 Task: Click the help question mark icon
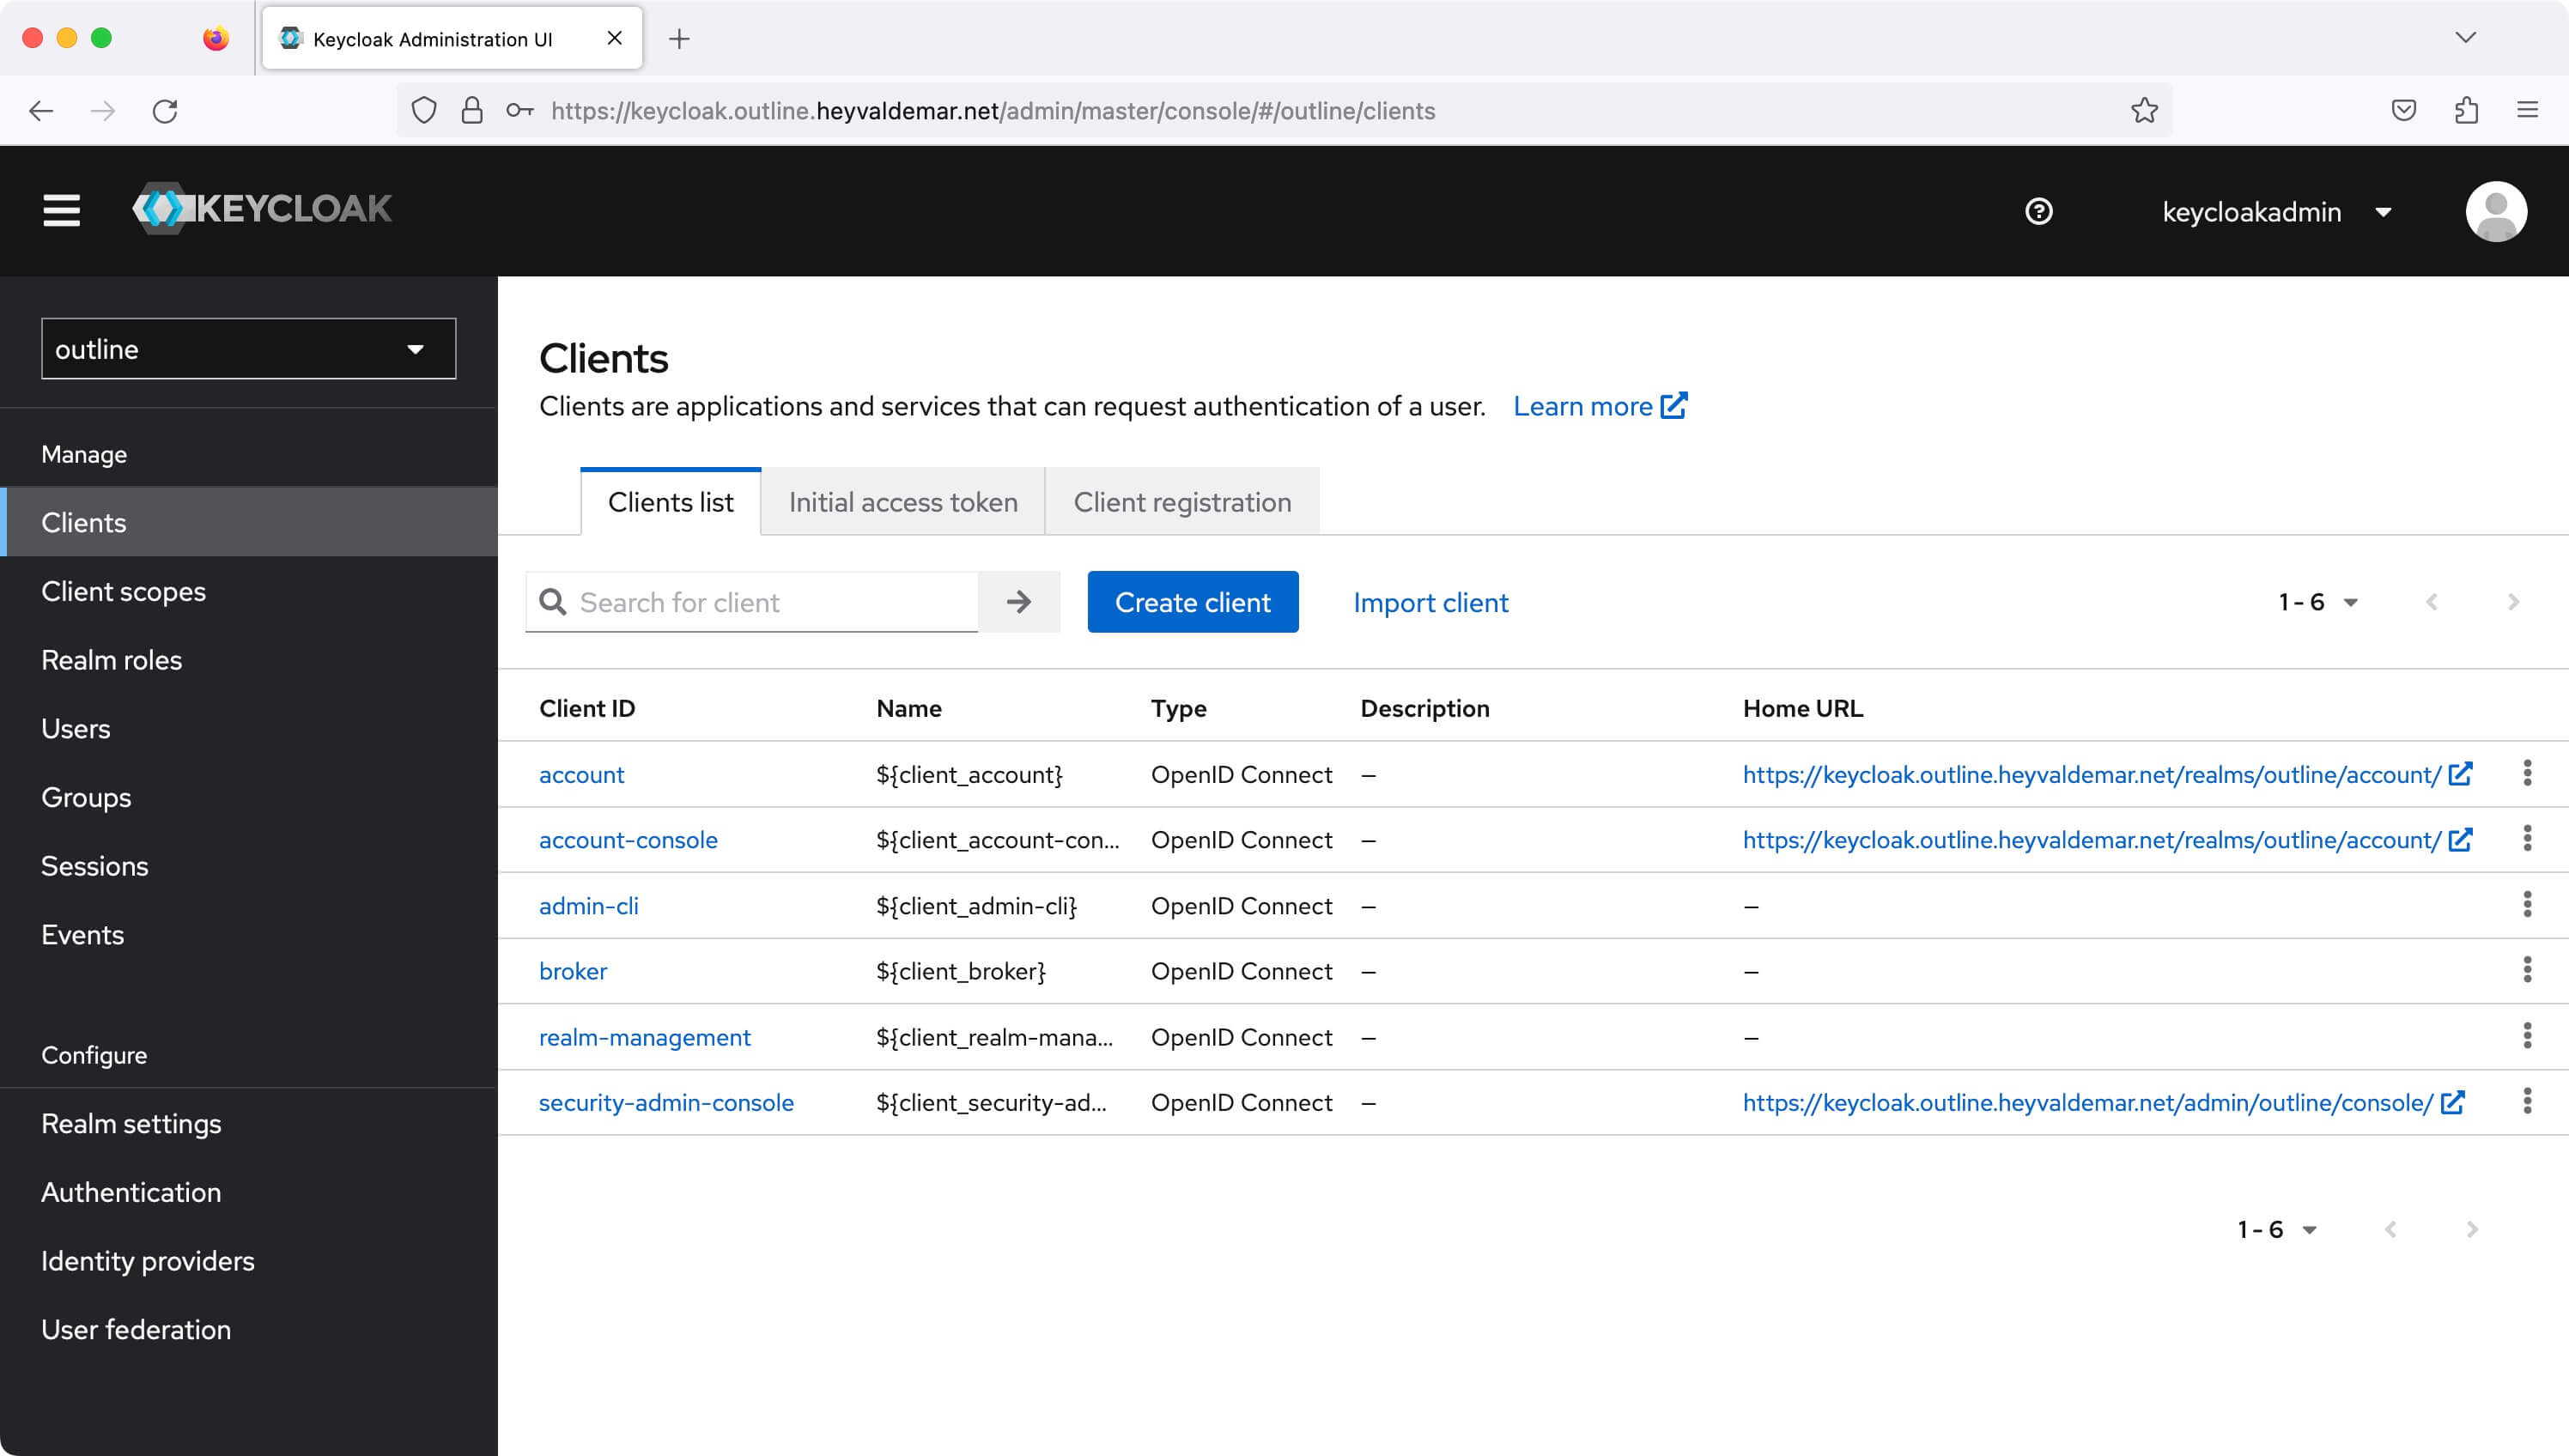tap(2042, 212)
